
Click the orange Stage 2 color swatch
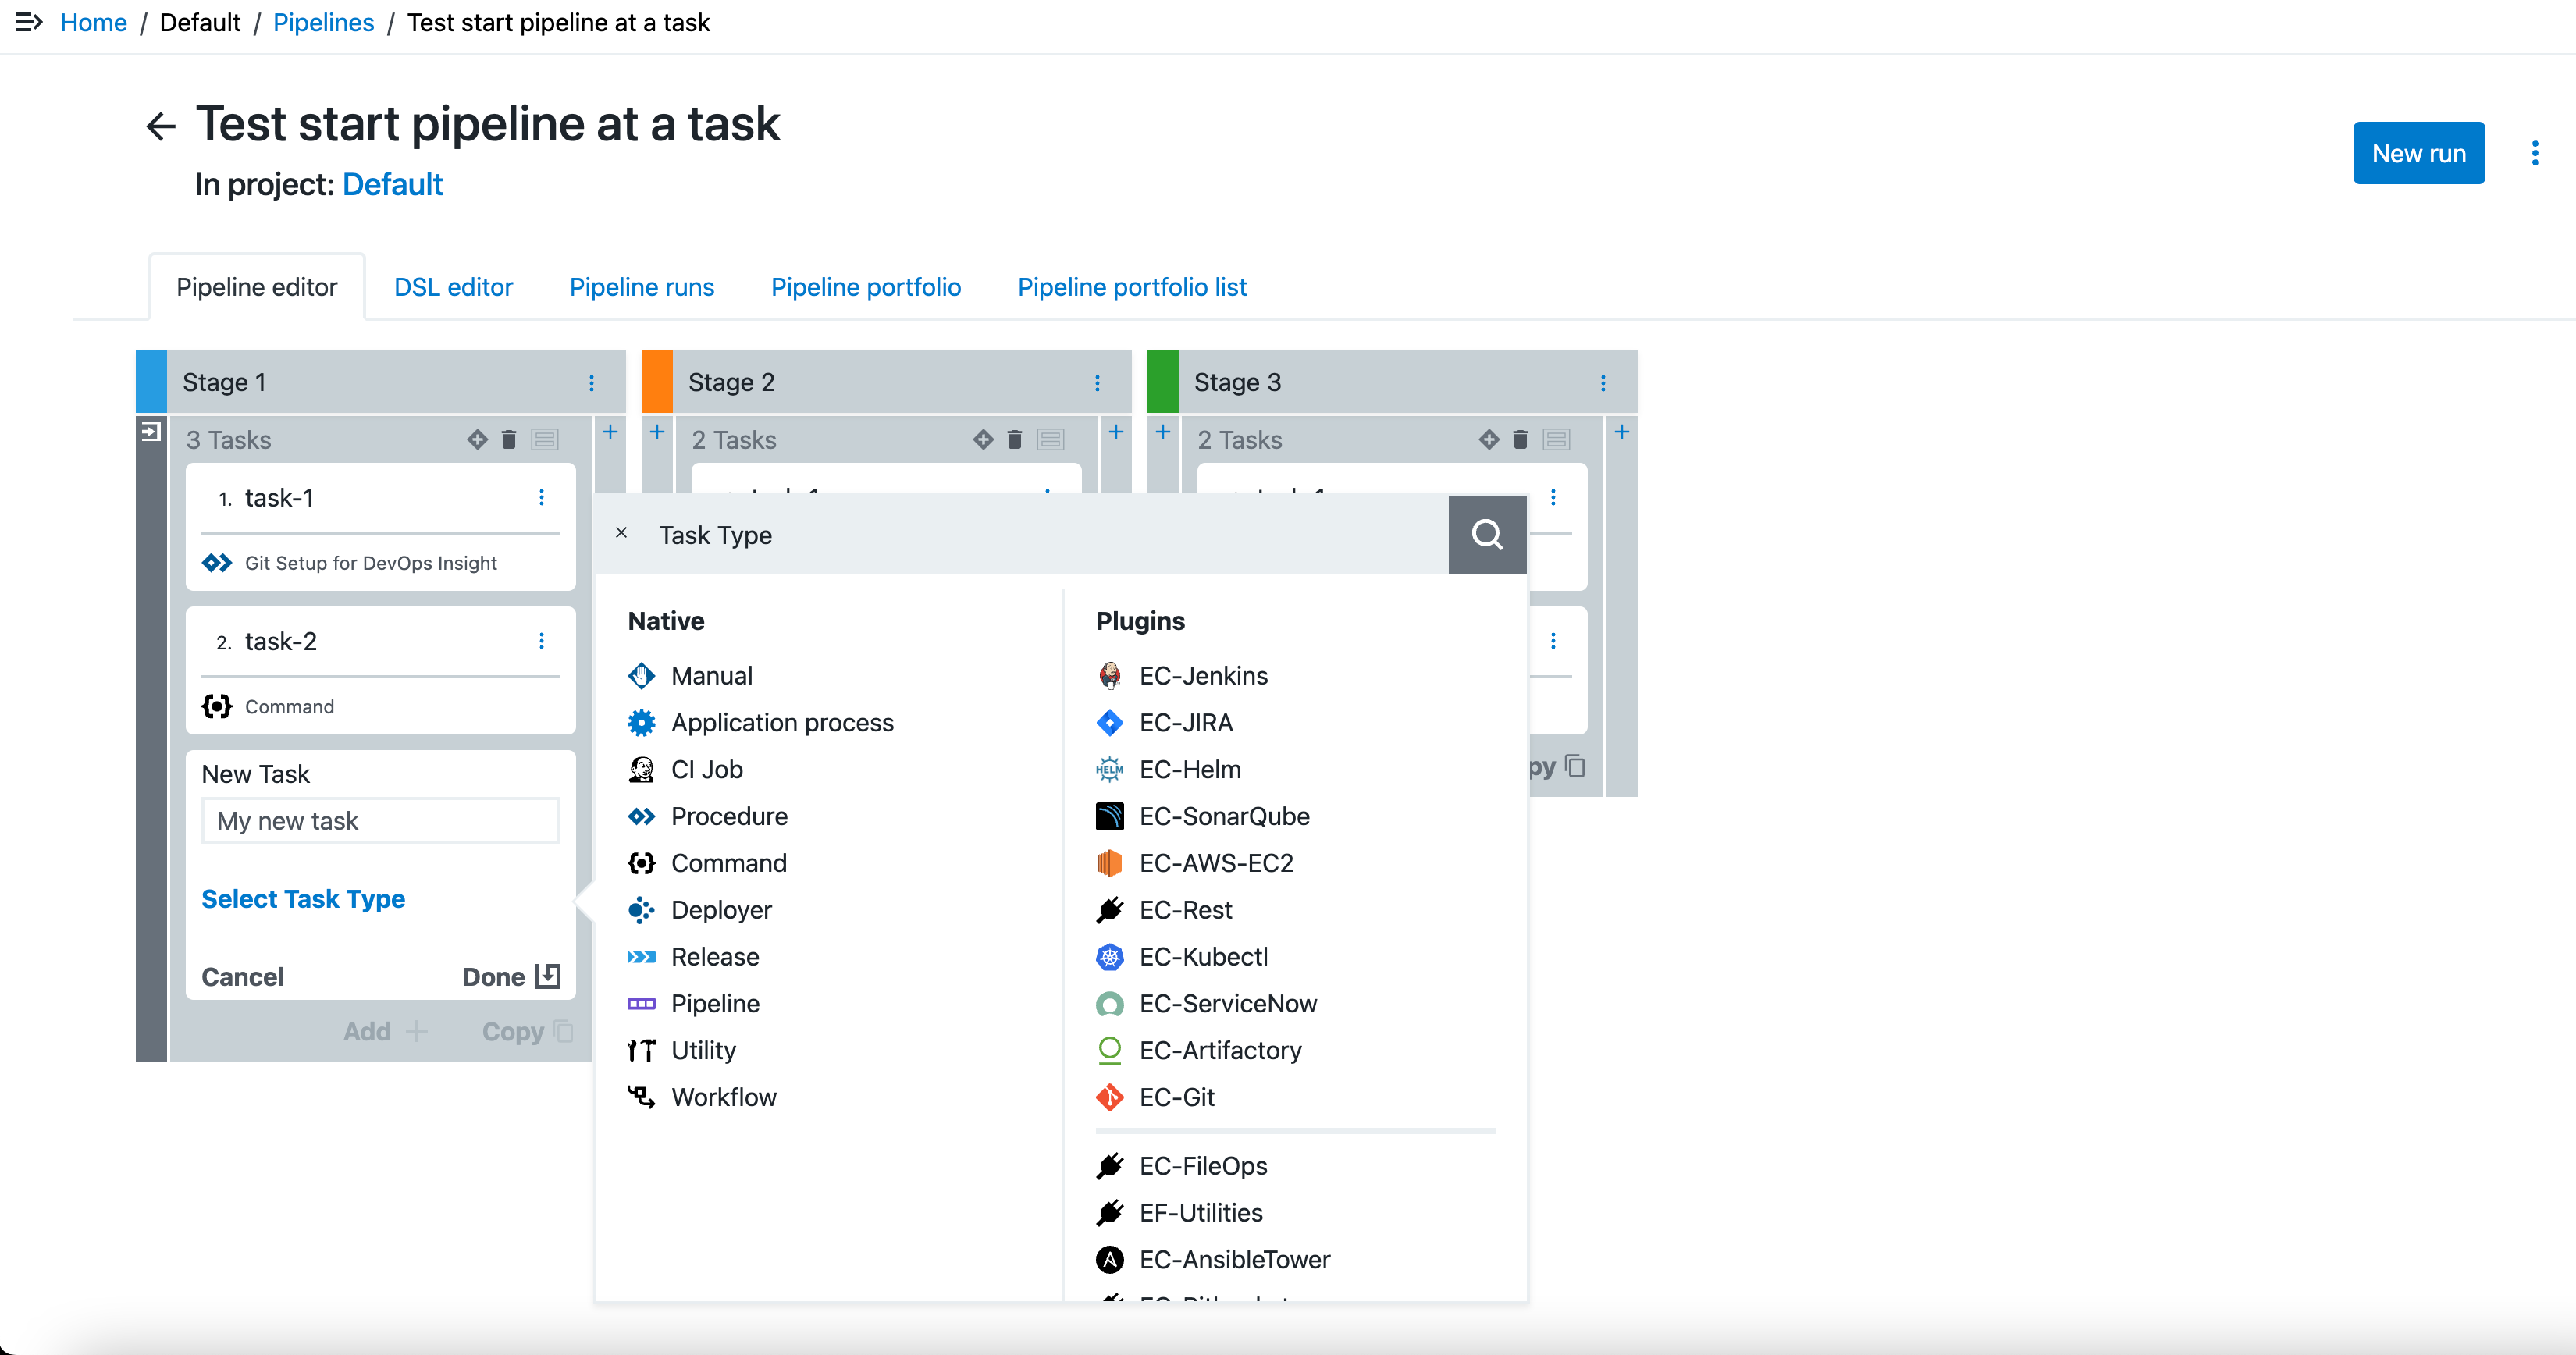656,382
